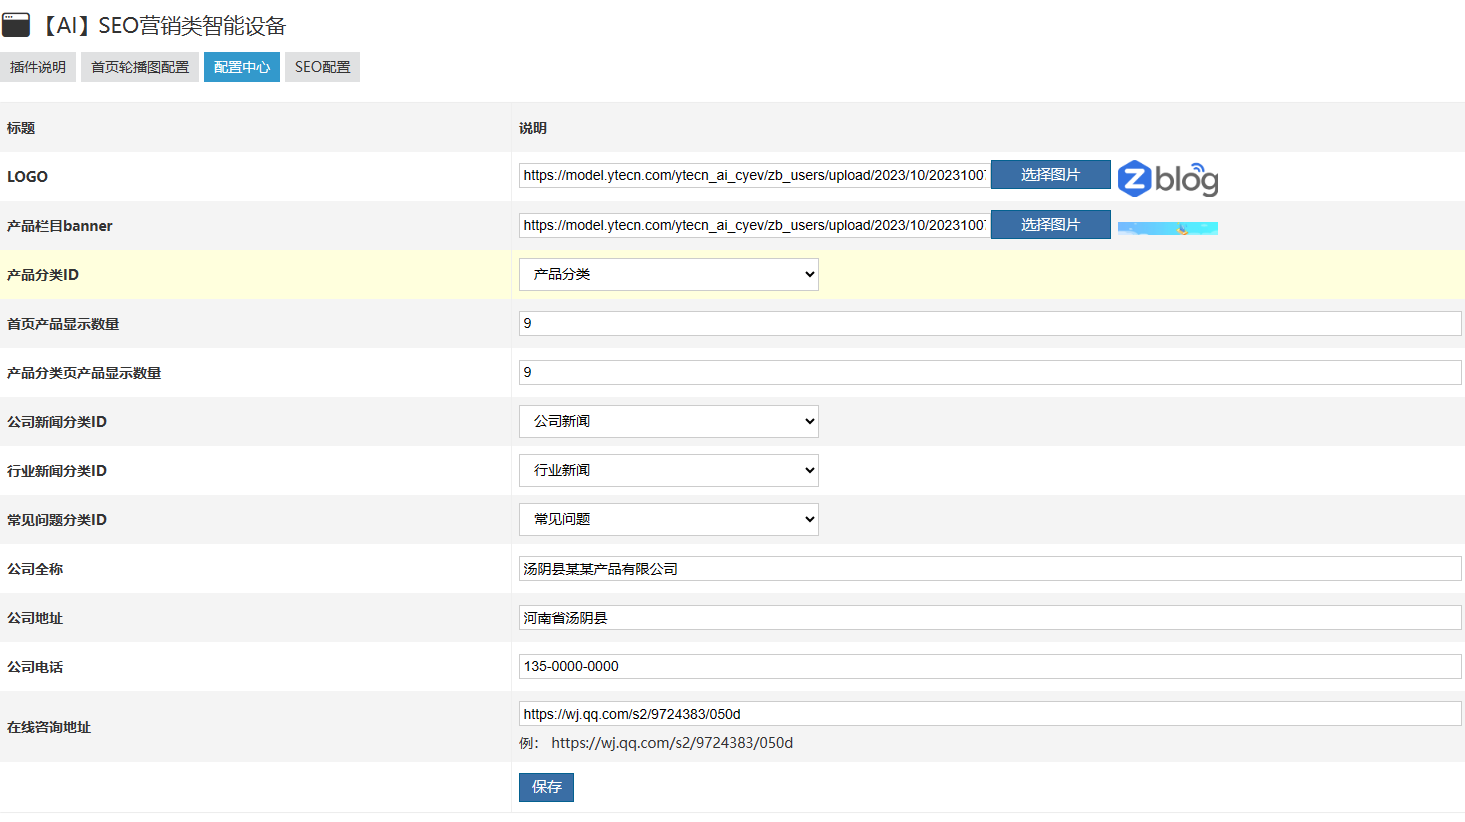
Task: Expand the 产品分类ID dropdown
Action: tap(668, 274)
